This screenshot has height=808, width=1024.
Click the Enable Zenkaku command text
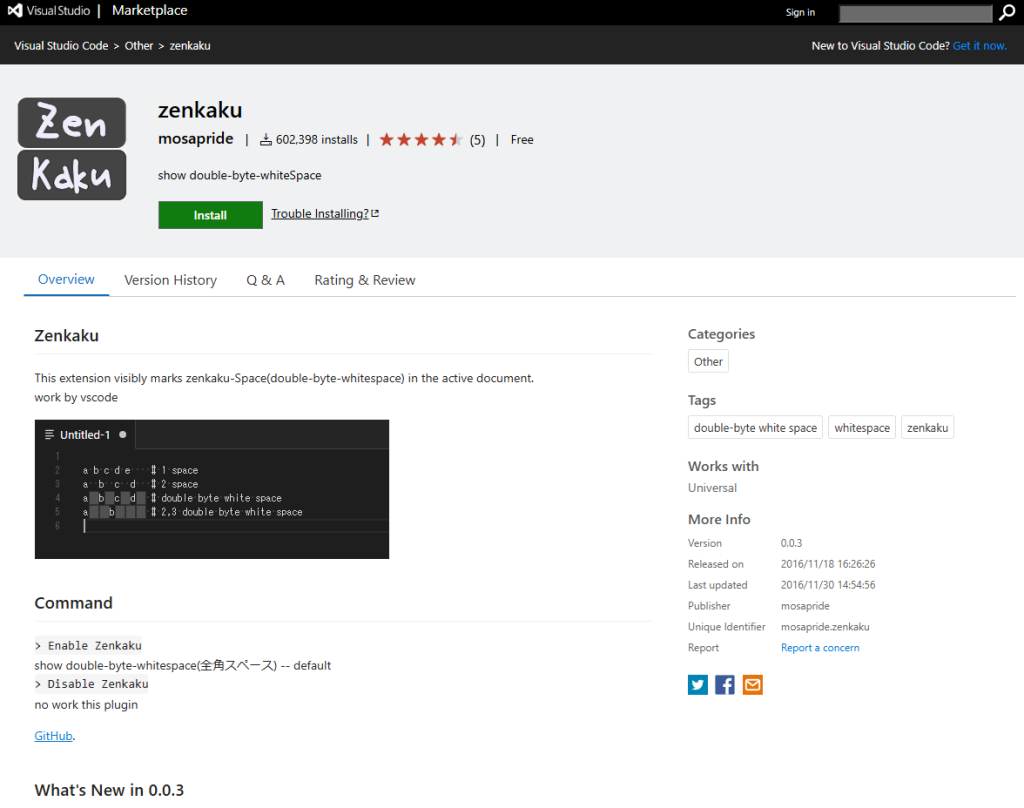[x=88, y=645]
